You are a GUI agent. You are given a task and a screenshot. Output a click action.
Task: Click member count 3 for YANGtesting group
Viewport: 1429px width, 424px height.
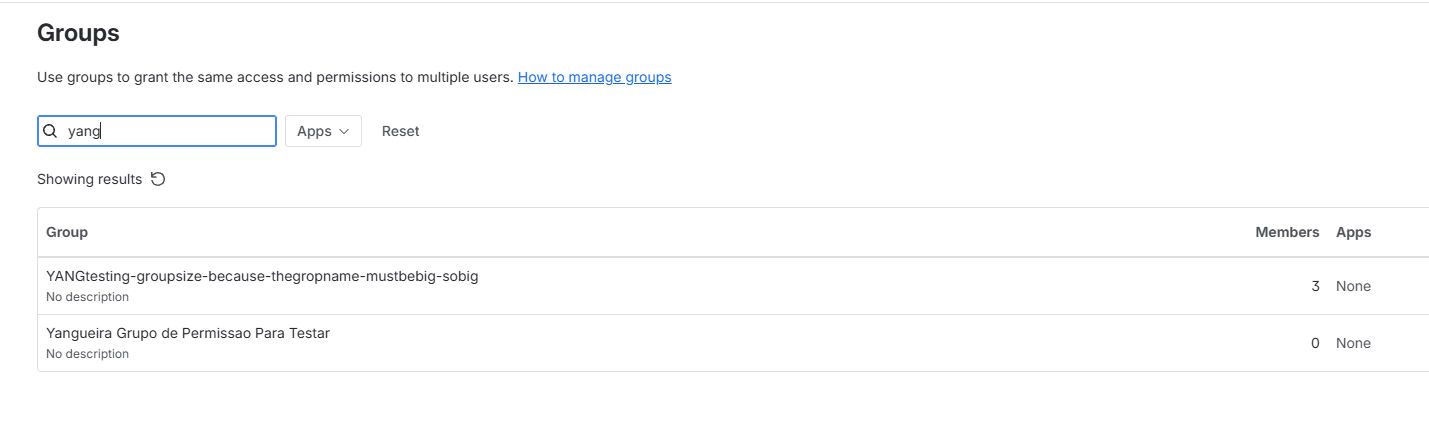click(x=1315, y=286)
